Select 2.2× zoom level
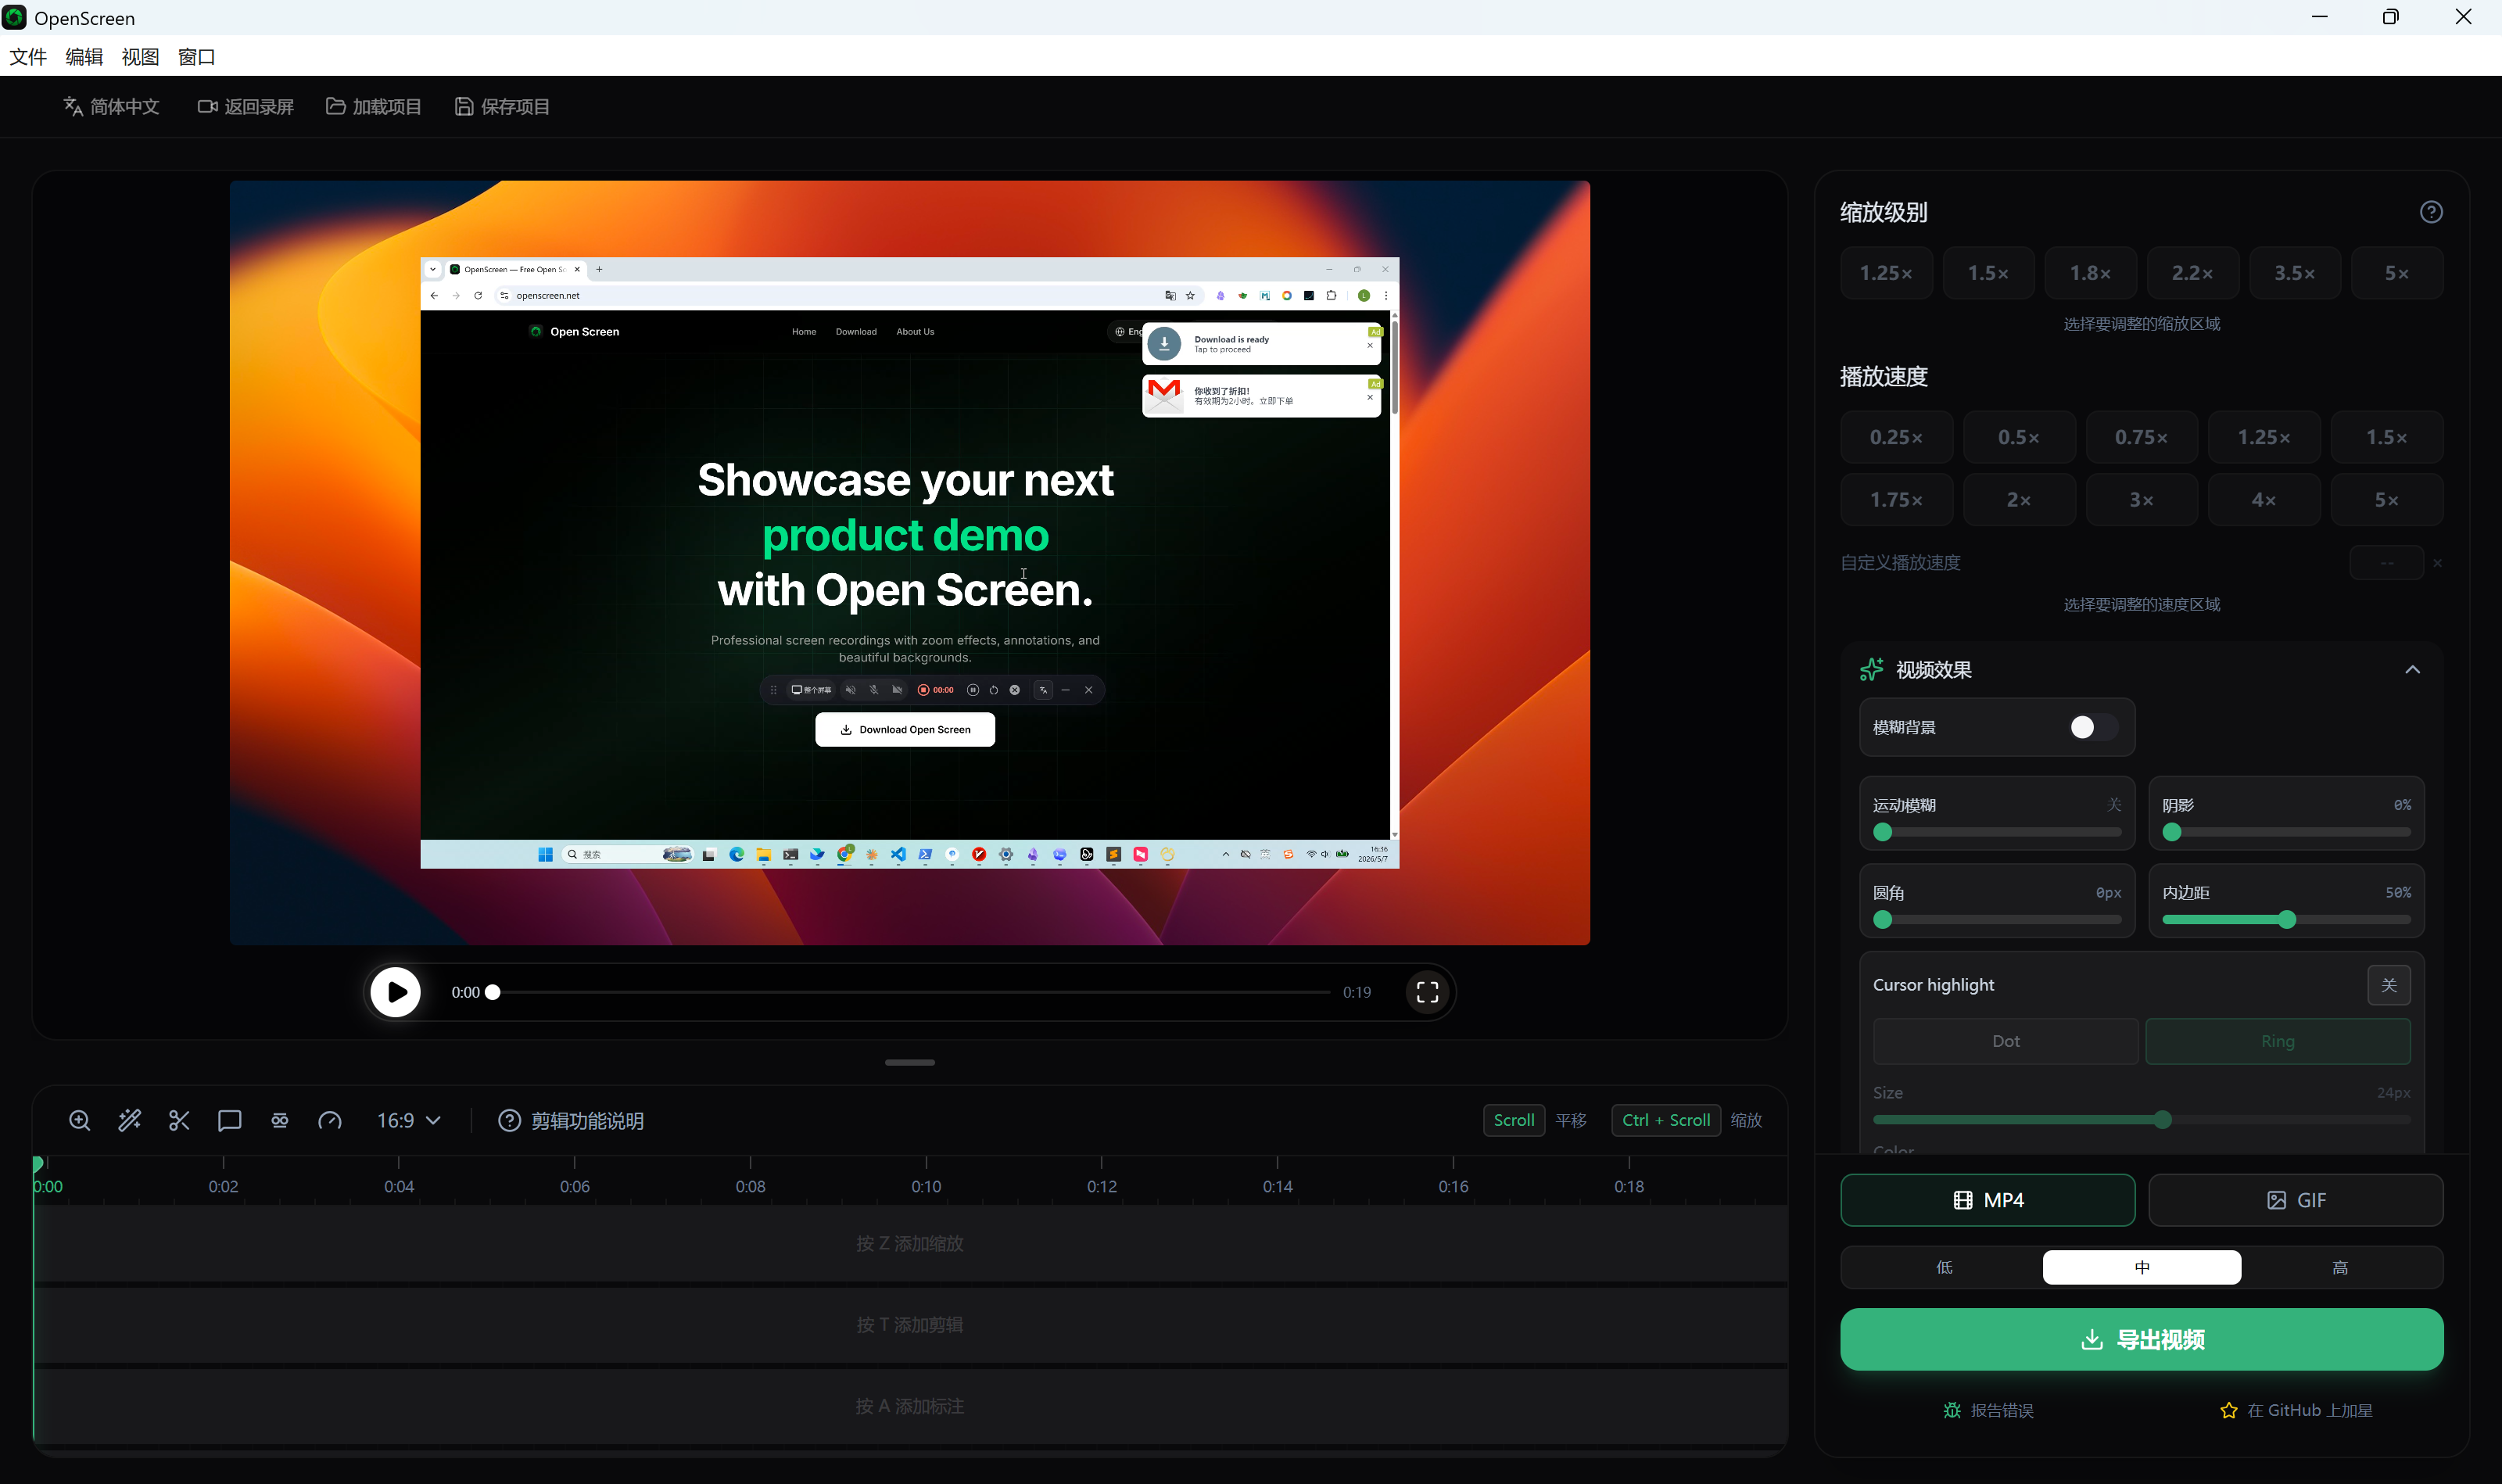 coord(2192,273)
